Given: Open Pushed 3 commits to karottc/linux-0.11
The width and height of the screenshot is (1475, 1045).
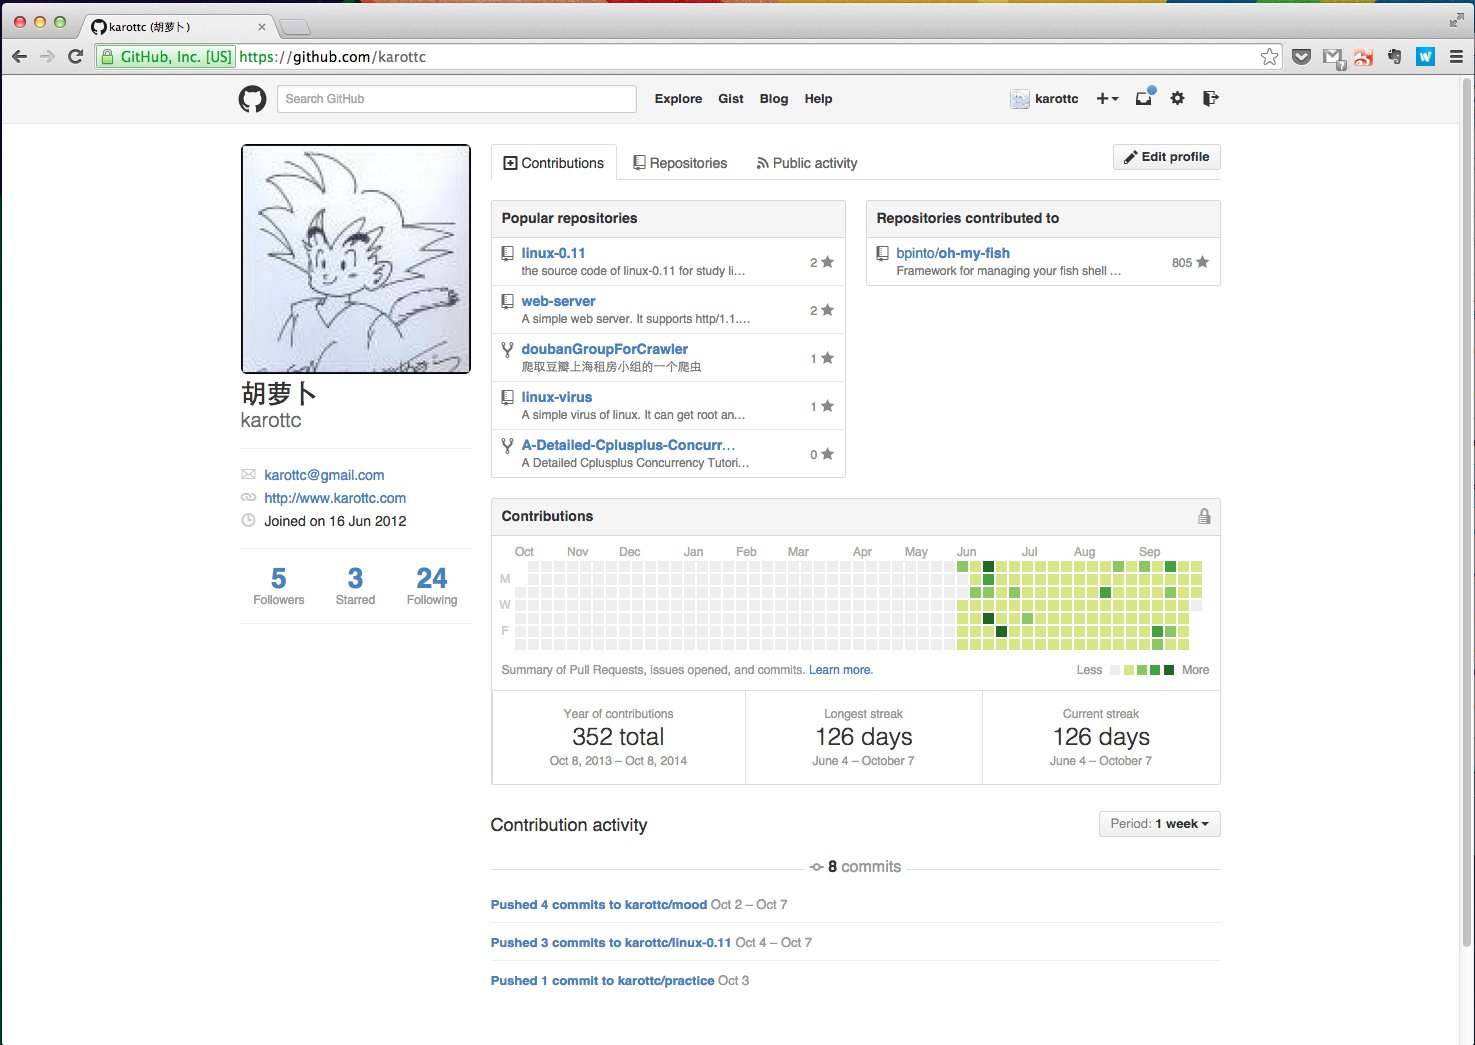Looking at the screenshot, I should 611,943.
